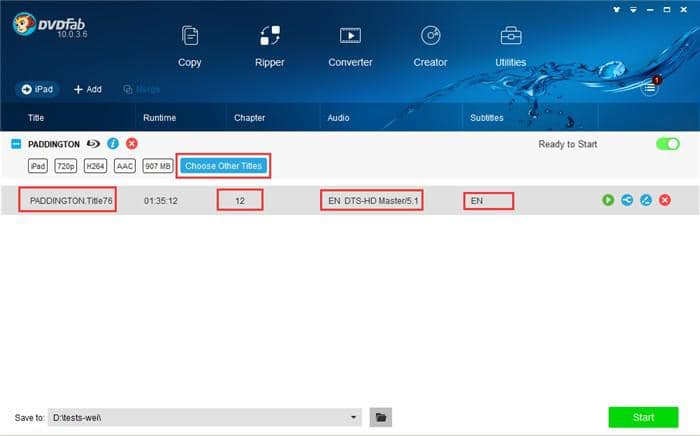
Task: Click the 01:35:12 runtime value
Action: (161, 201)
